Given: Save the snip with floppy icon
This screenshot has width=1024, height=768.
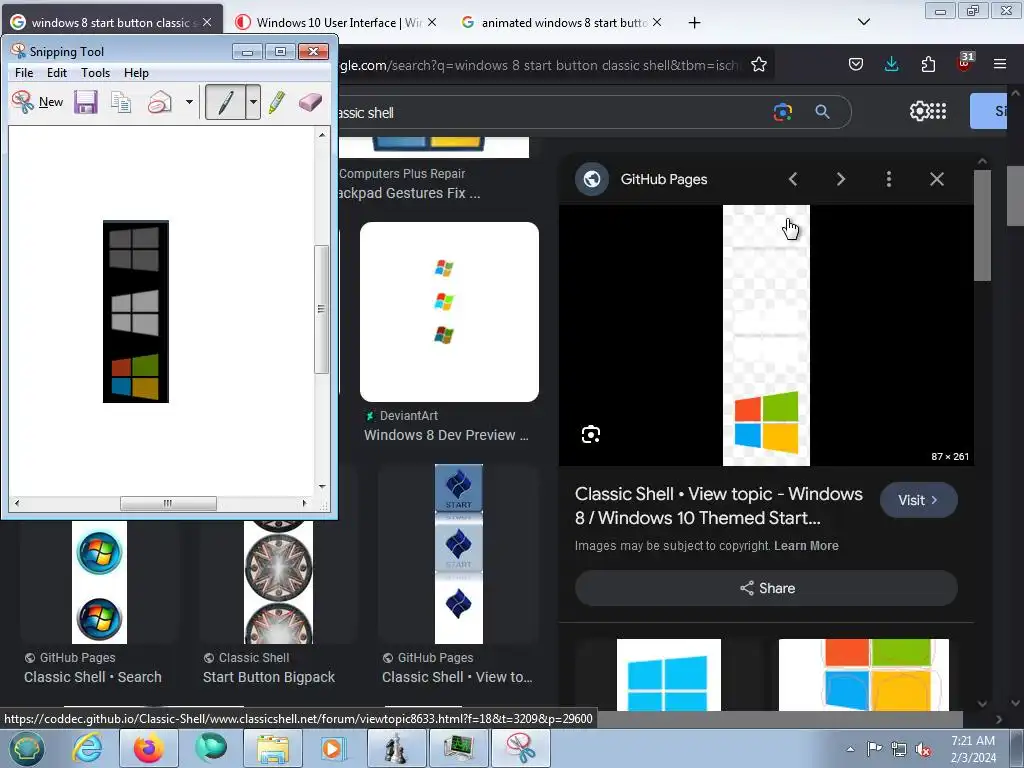Looking at the screenshot, I should pyautogui.click(x=86, y=102).
